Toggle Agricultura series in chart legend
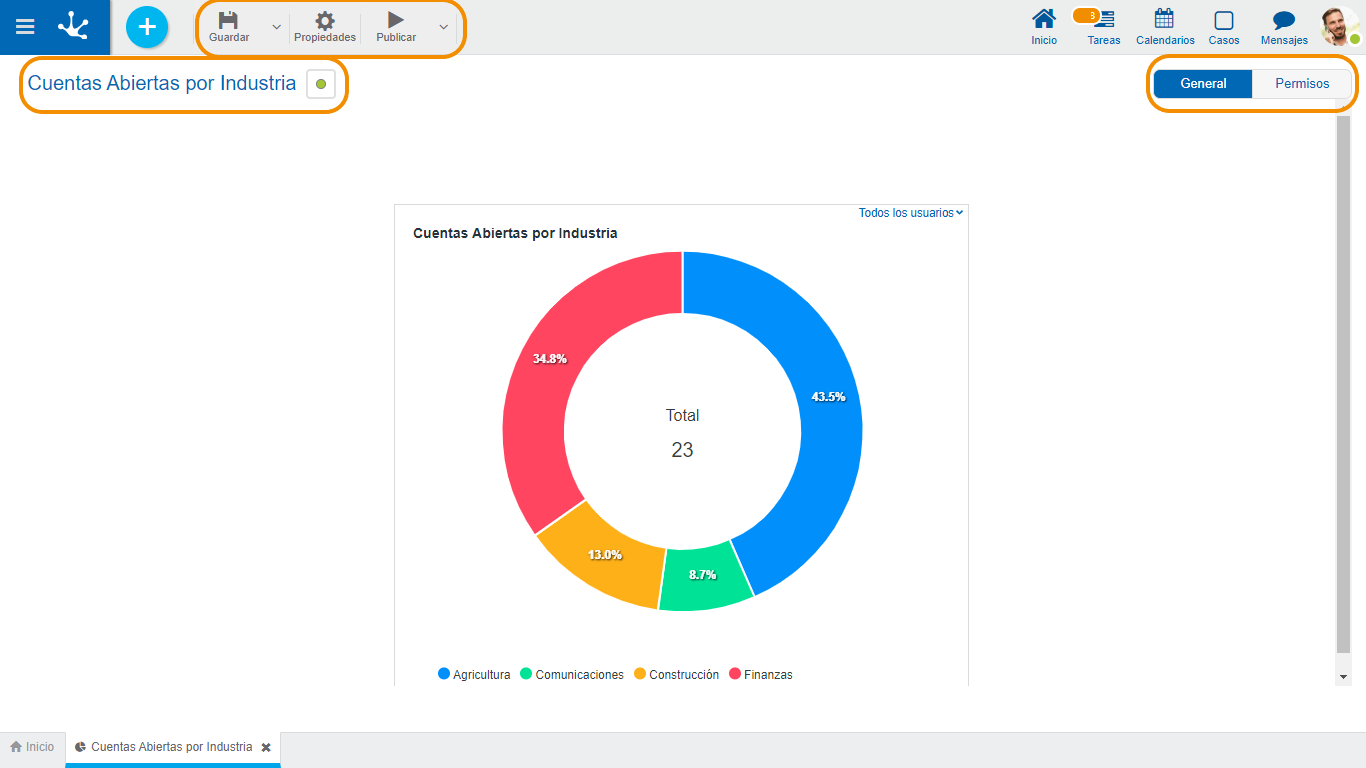 click(474, 674)
